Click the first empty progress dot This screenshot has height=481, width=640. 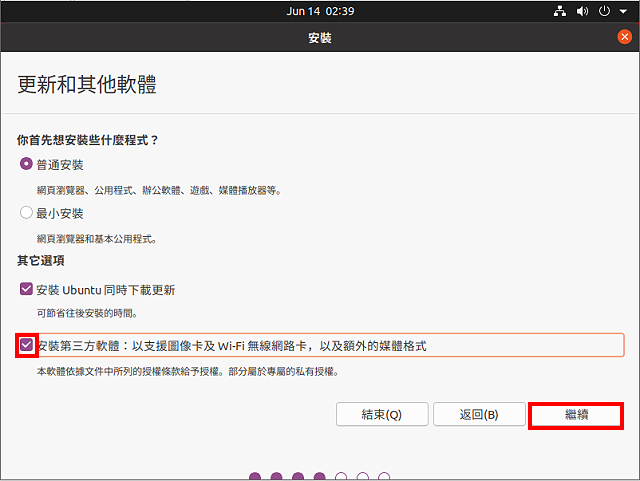click(341, 477)
